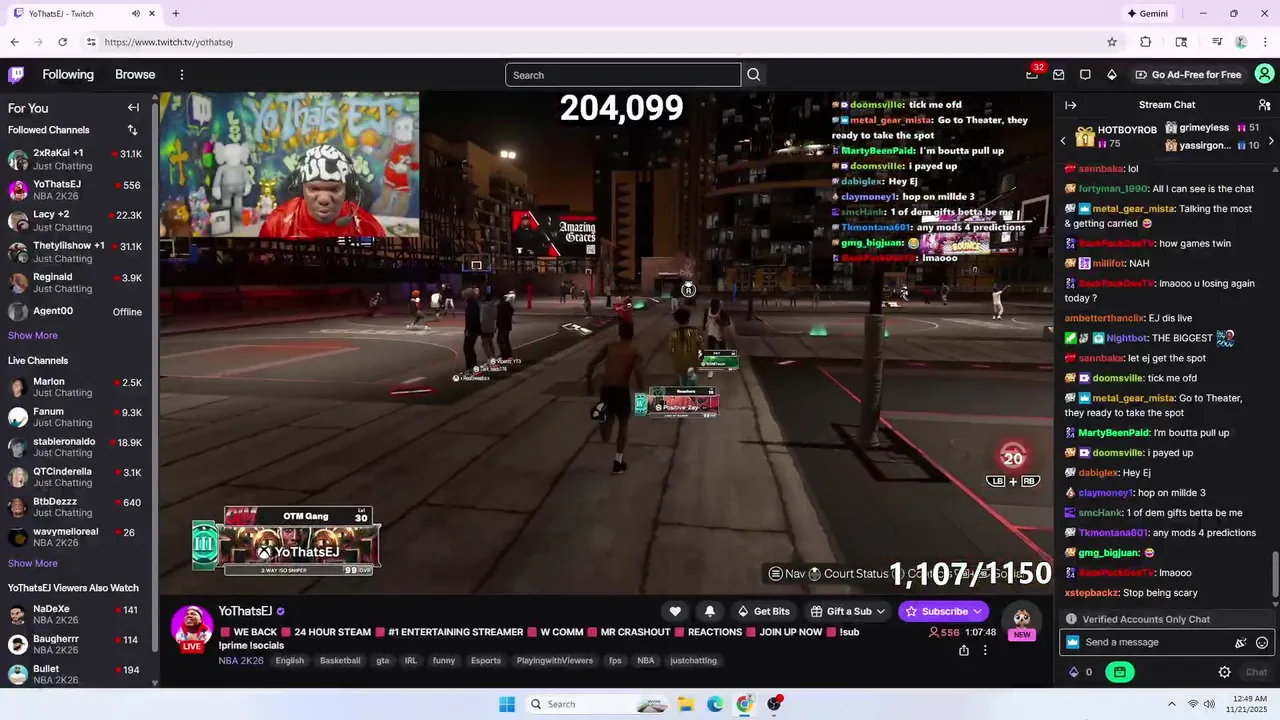Open the Browse tab
The image size is (1280, 720).
[135, 75]
